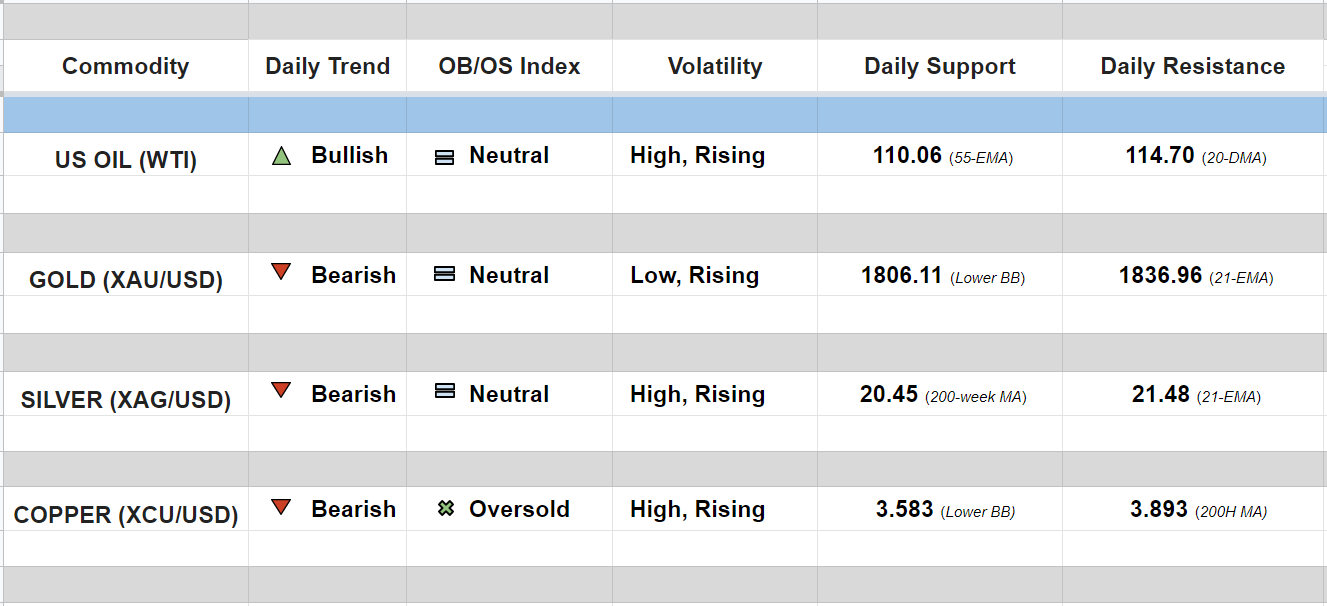Screen dimensions: 1327x606
Task: Click the red bearish arrow for Gold
Action: point(281,272)
